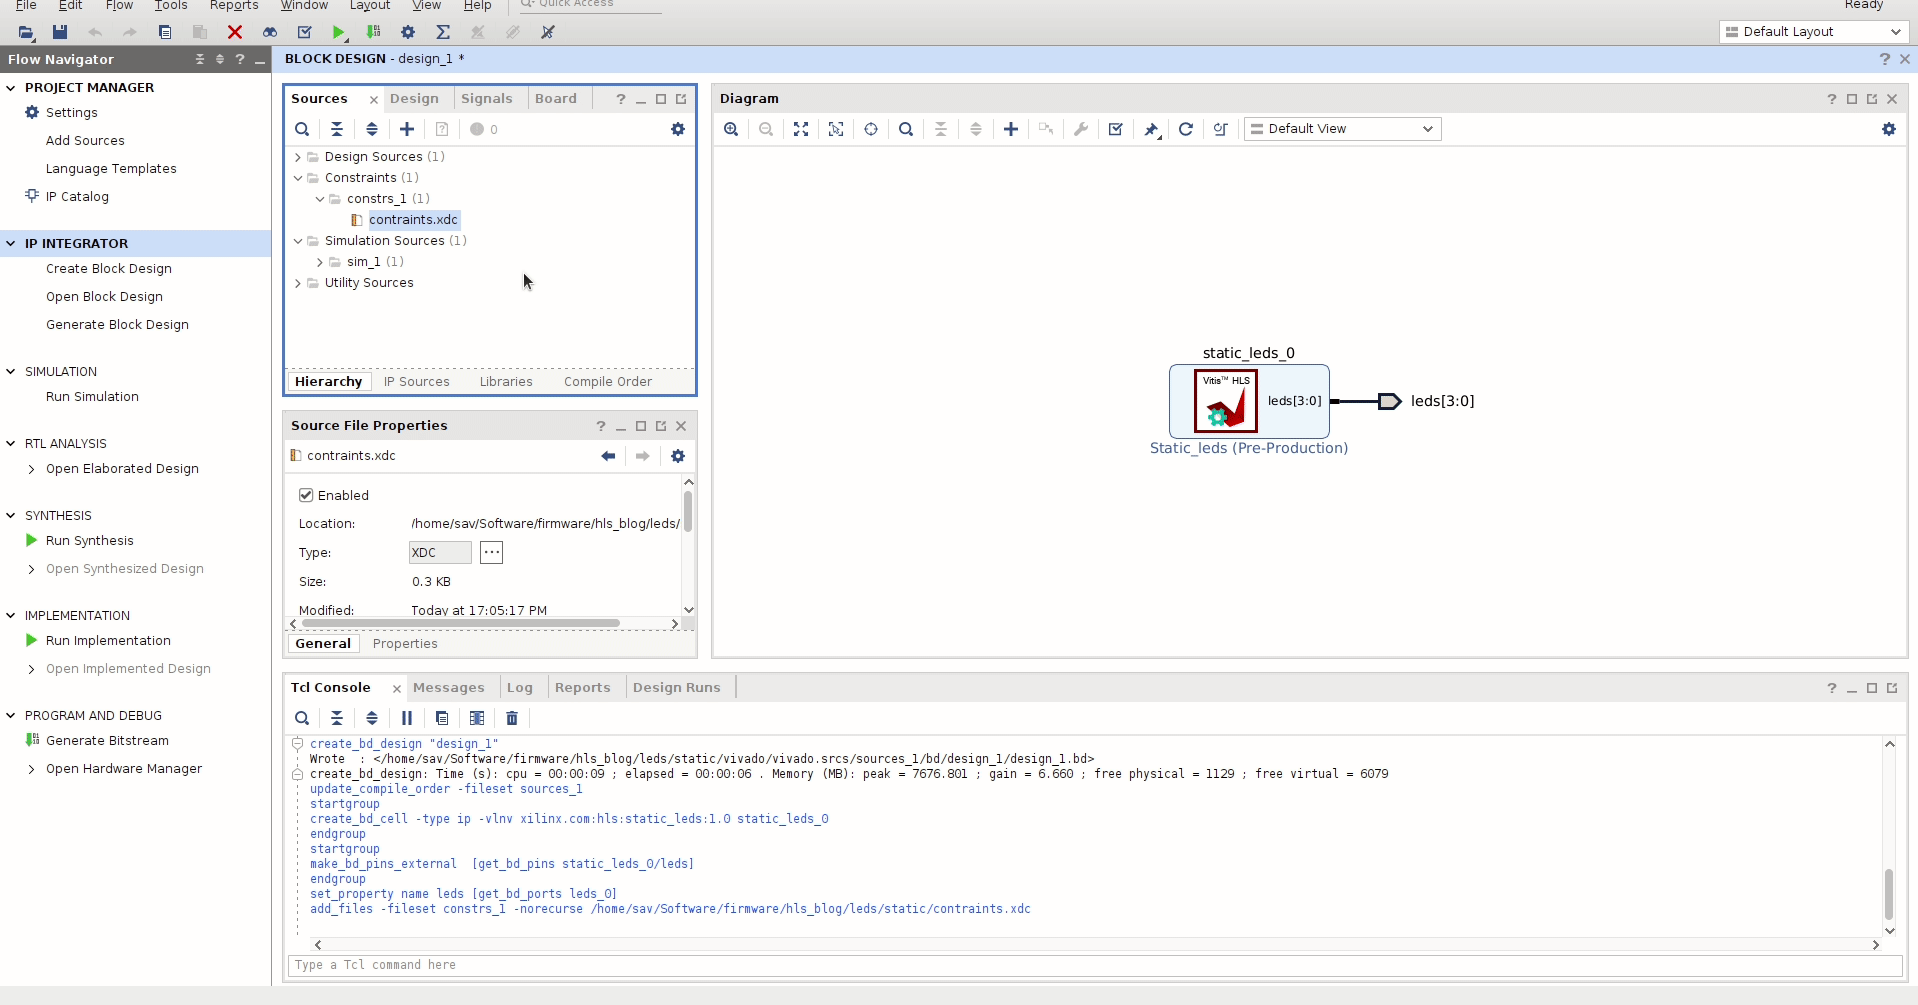
Task: Click Generate Block Design in Flow Navigator
Action: [x=117, y=325]
